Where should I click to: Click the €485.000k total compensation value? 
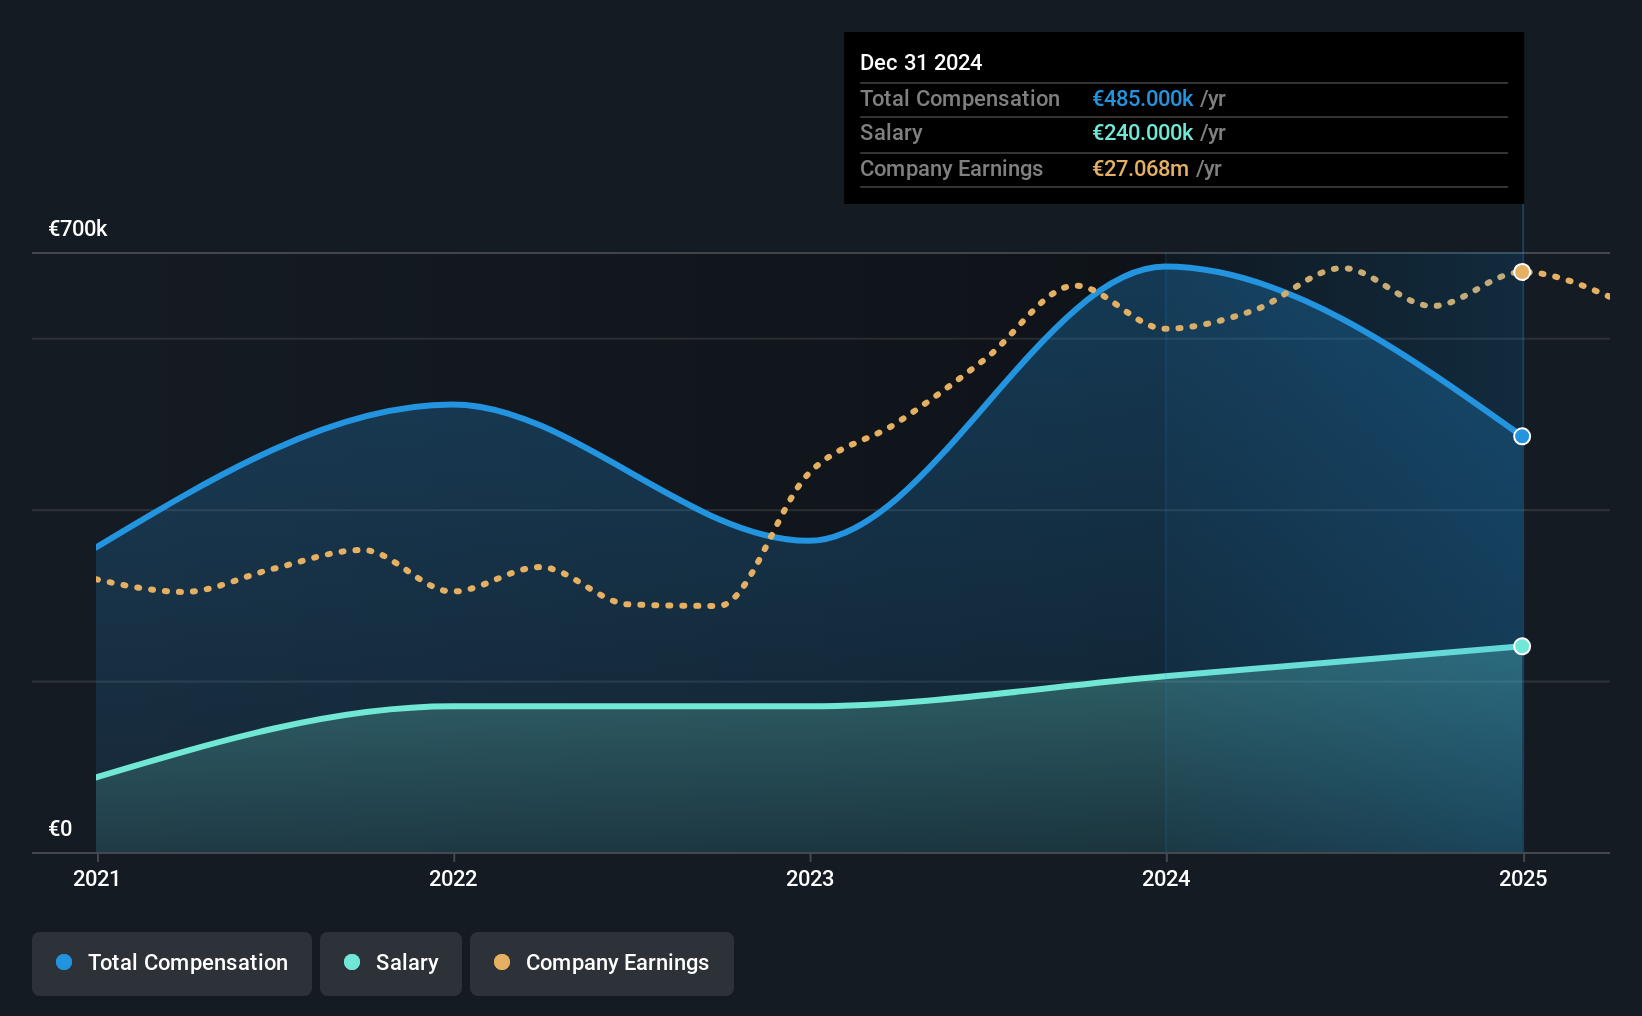tap(1143, 98)
